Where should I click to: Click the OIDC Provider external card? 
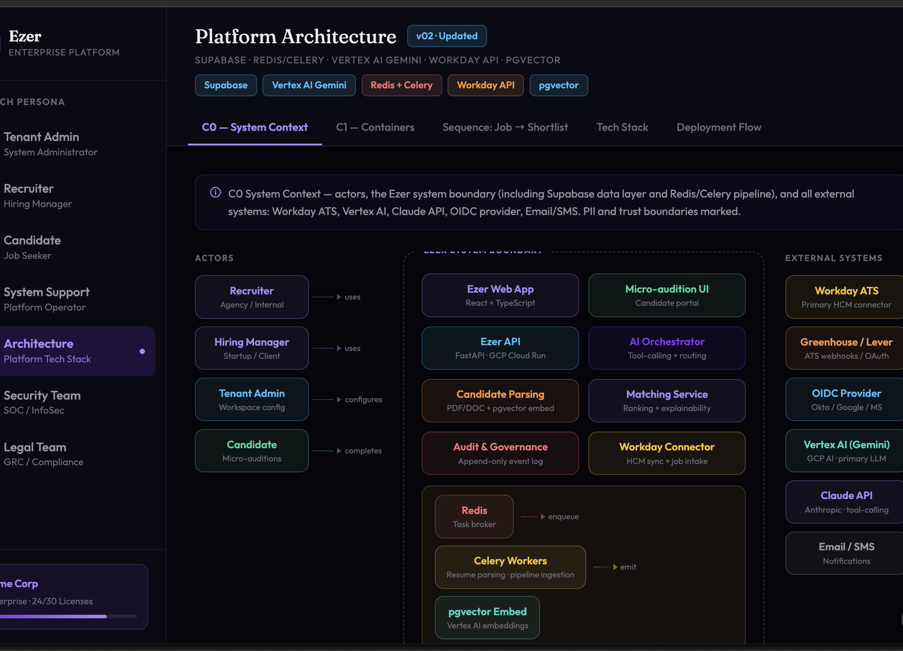(x=845, y=399)
